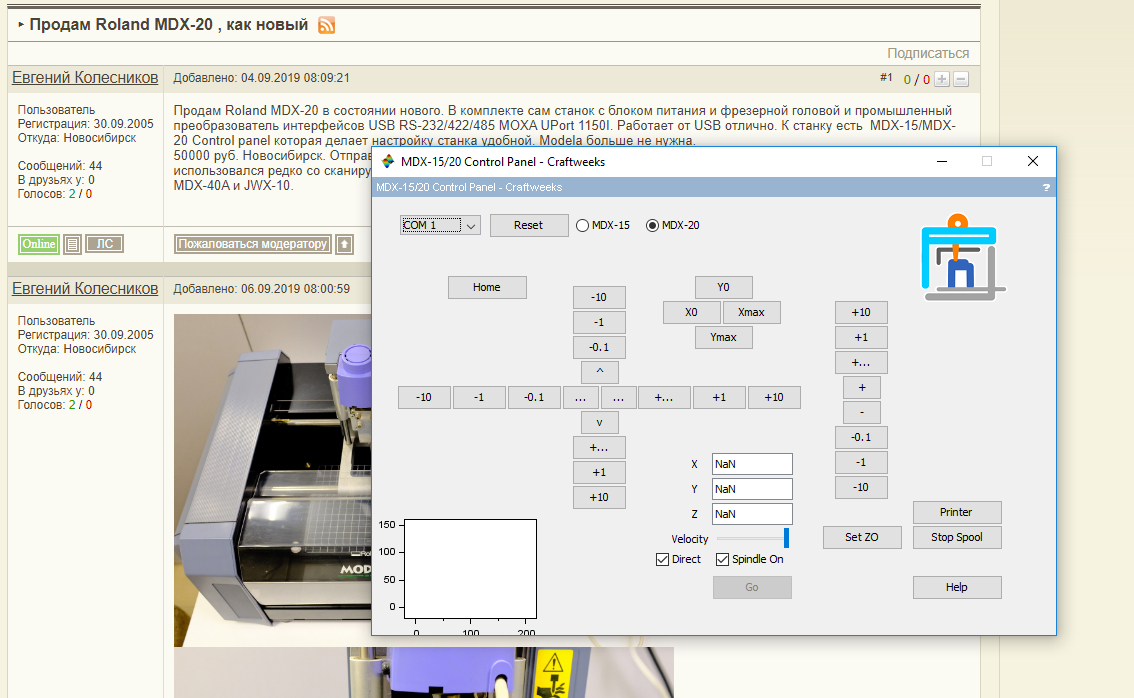Click the Подписаться subscribe link
Screen dimensions: 1134x698
928,54
